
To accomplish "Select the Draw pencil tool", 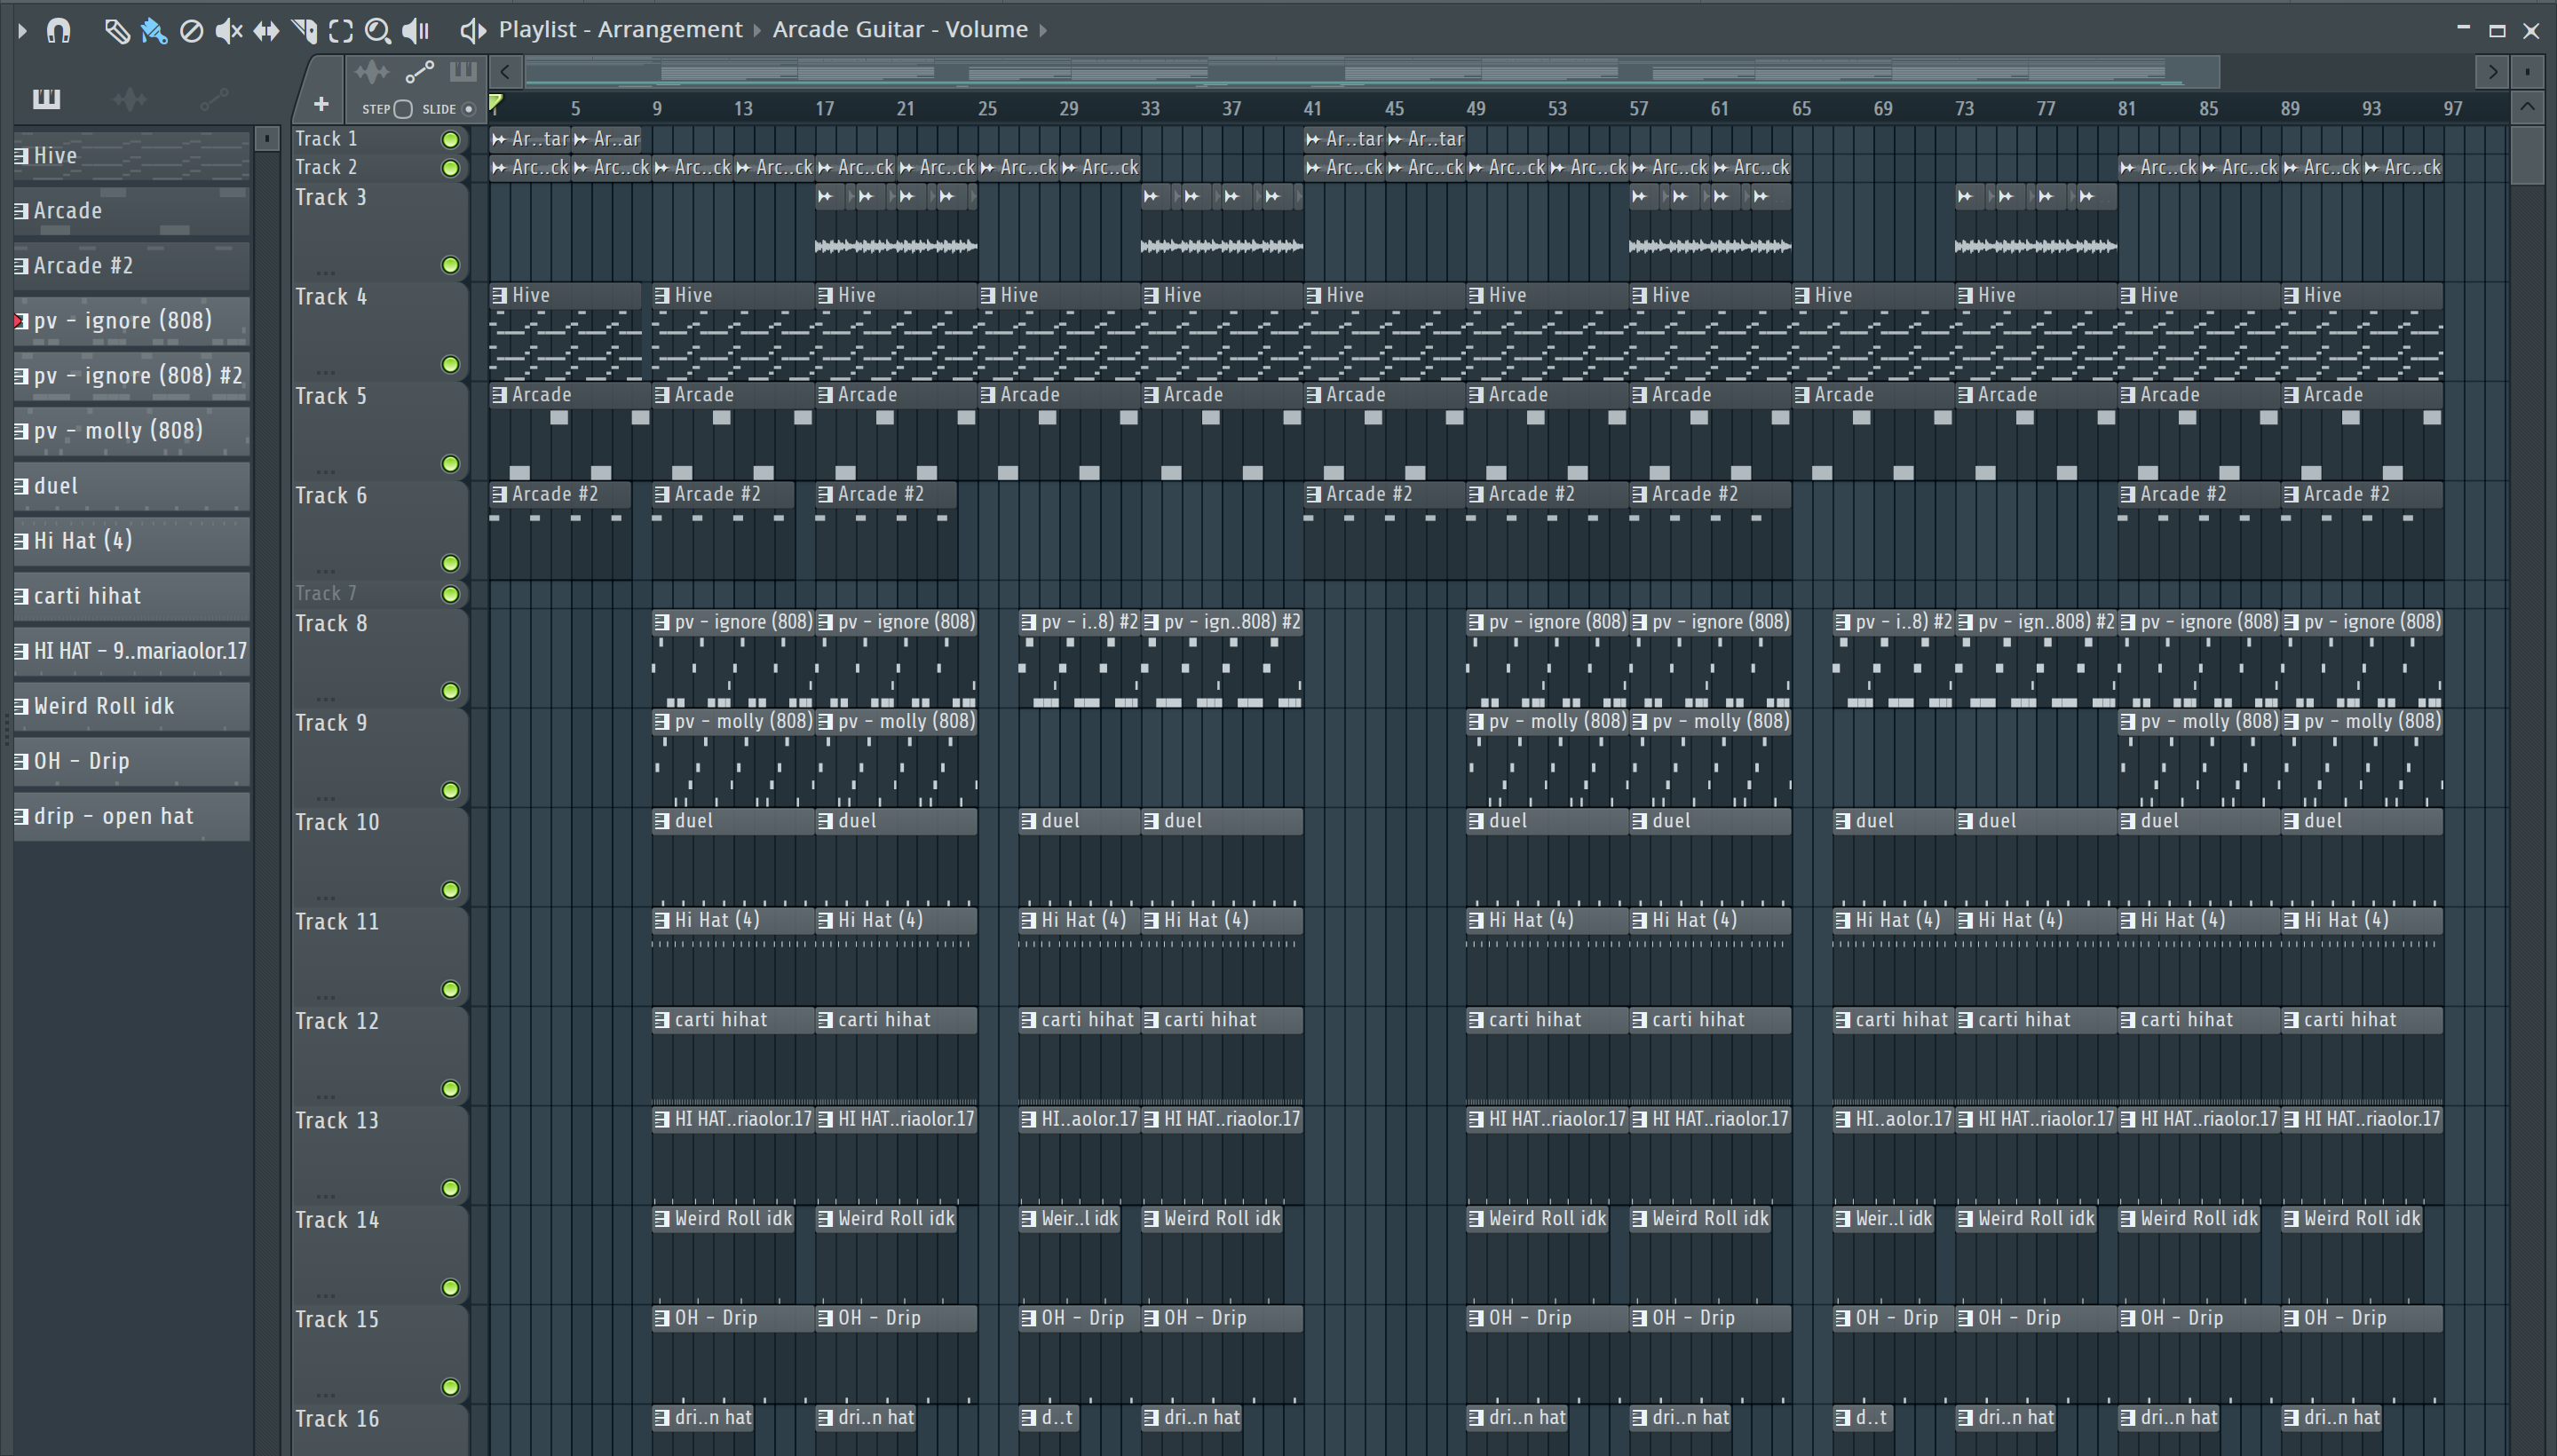I will (x=116, y=31).
